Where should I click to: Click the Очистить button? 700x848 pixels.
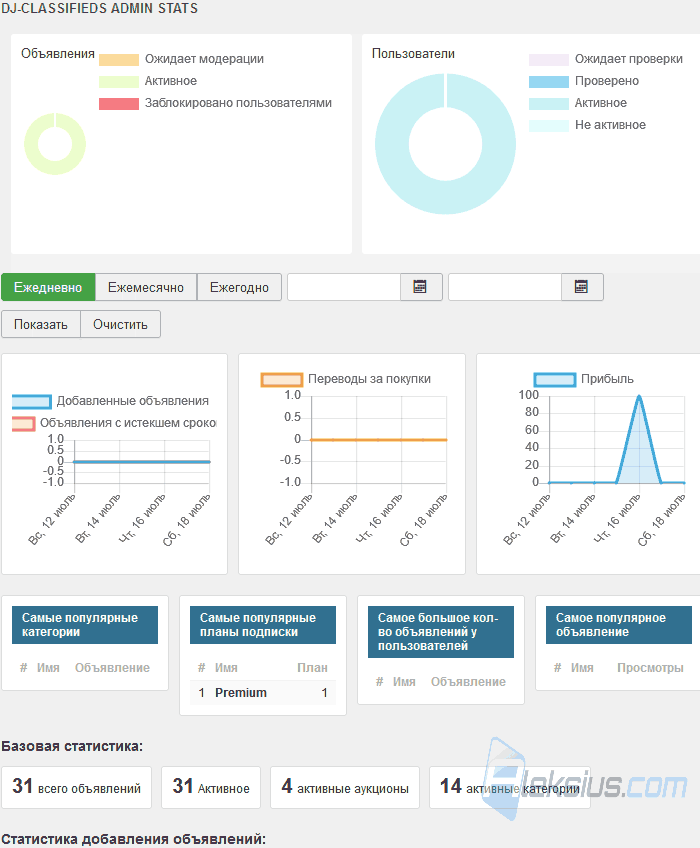[120, 324]
